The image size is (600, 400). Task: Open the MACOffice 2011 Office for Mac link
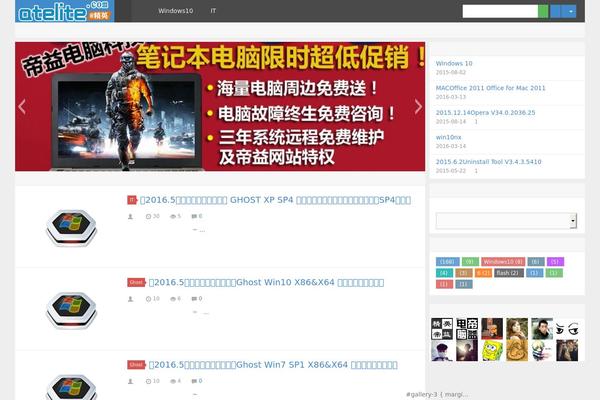click(x=490, y=88)
